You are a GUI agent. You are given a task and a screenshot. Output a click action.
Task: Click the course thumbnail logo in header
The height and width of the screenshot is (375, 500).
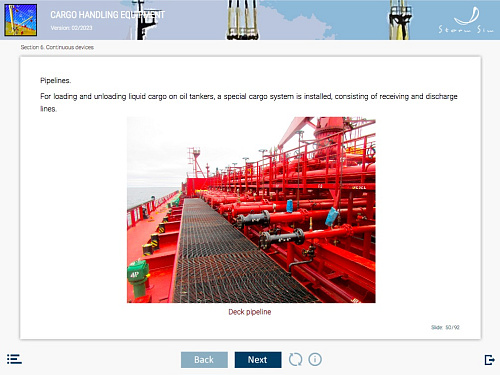tap(20, 20)
